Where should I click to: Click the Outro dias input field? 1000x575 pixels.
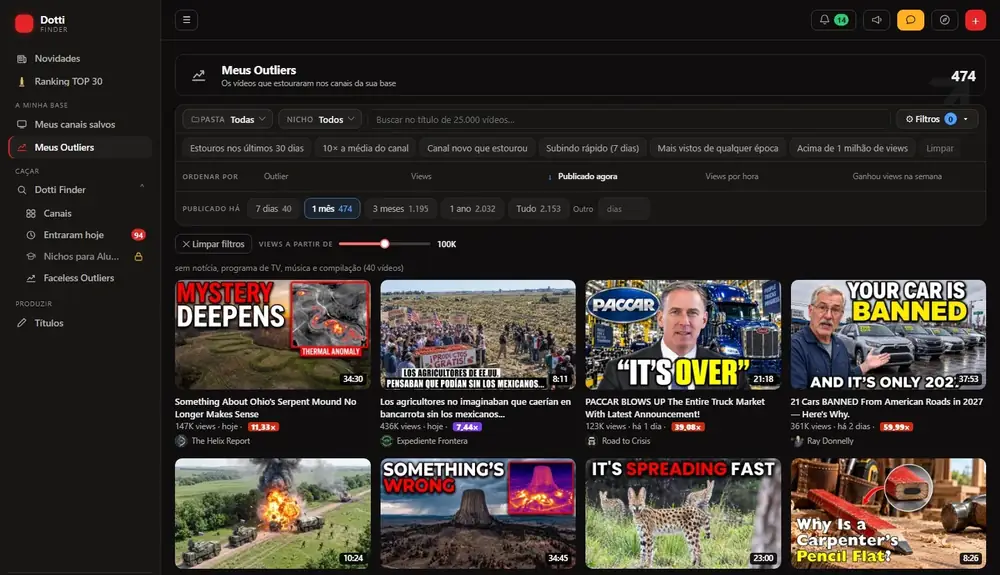[x=624, y=209]
